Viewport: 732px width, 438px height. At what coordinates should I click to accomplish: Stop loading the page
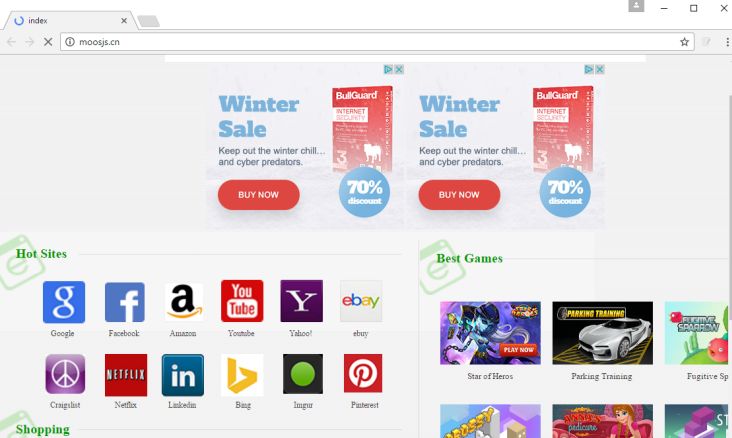[x=48, y=42]
